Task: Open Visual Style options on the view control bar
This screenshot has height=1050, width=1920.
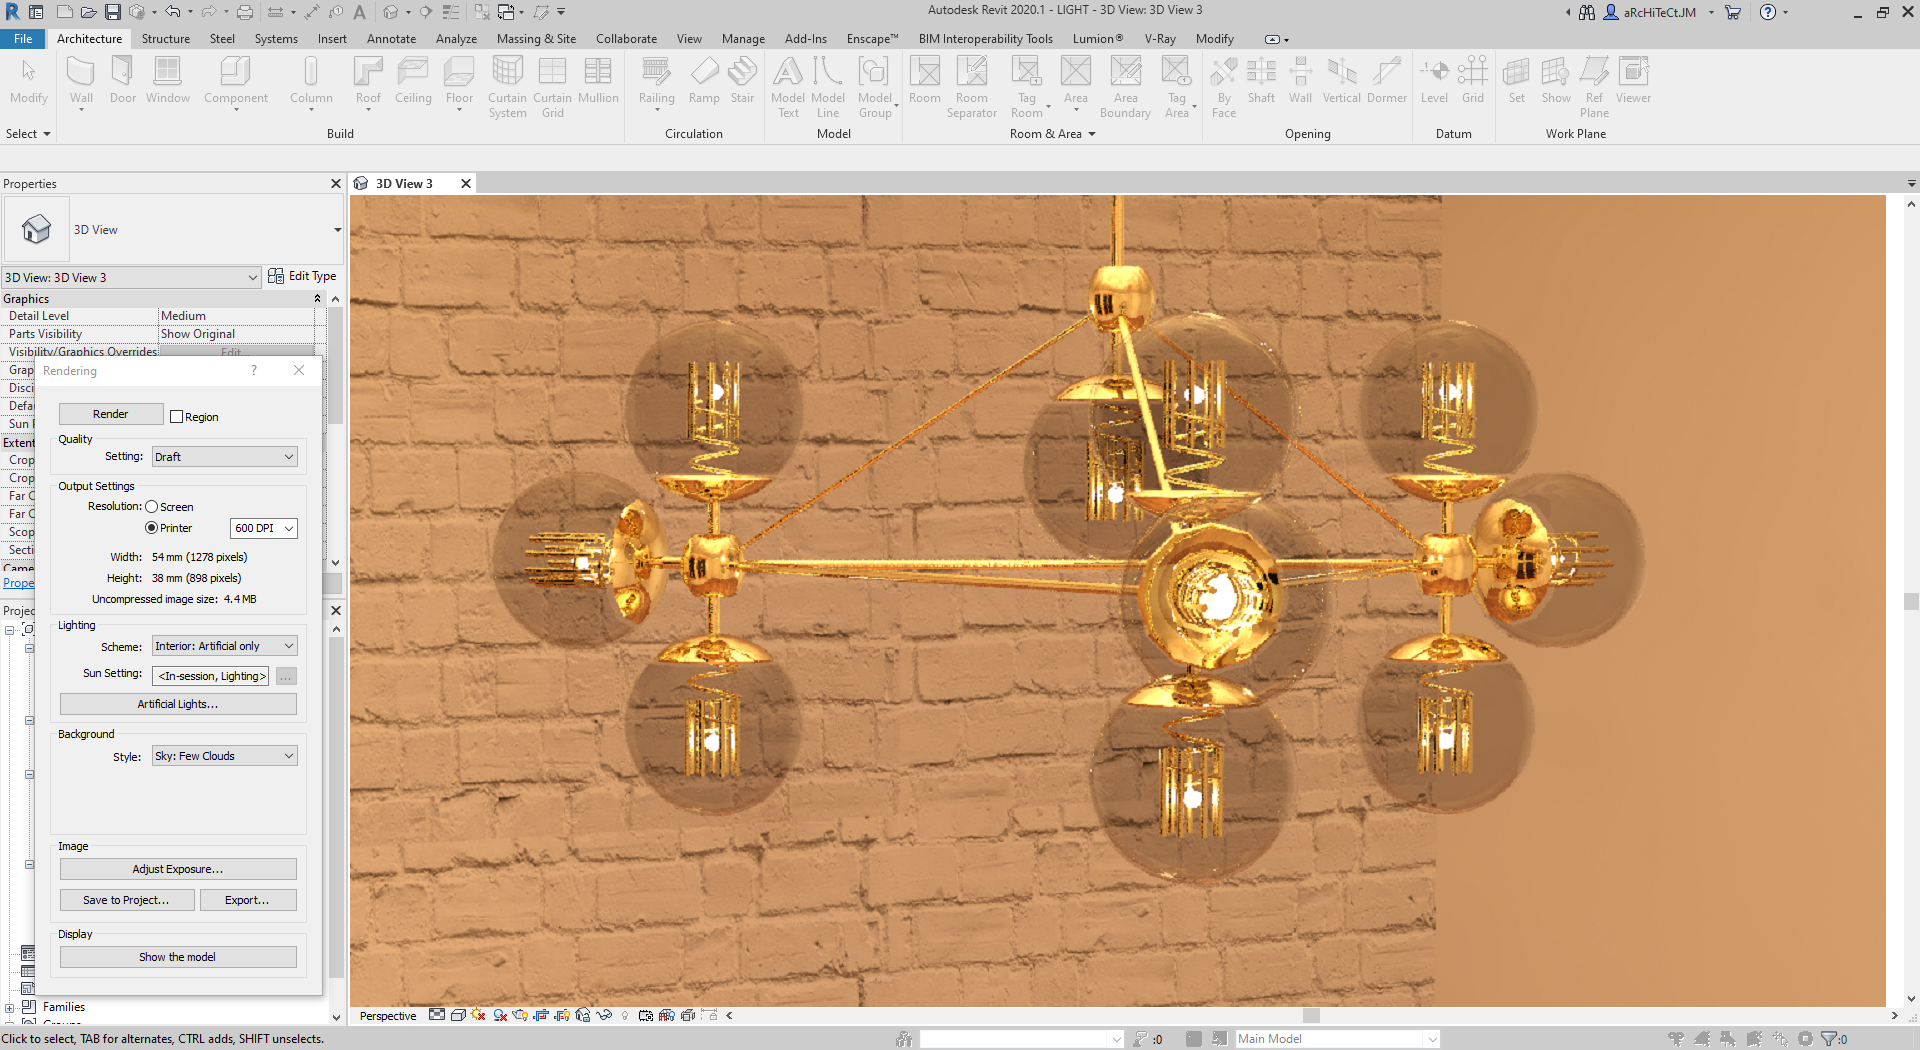Action: click(458, 1015)
